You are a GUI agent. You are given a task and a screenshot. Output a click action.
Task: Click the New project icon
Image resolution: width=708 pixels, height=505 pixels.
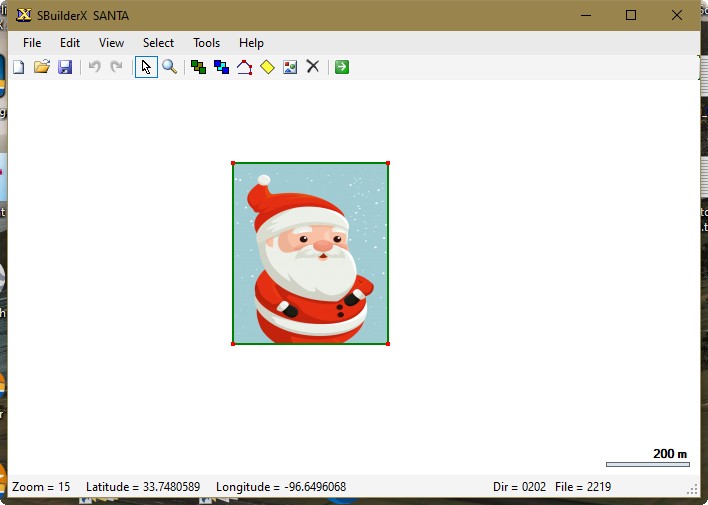point(18,67)
